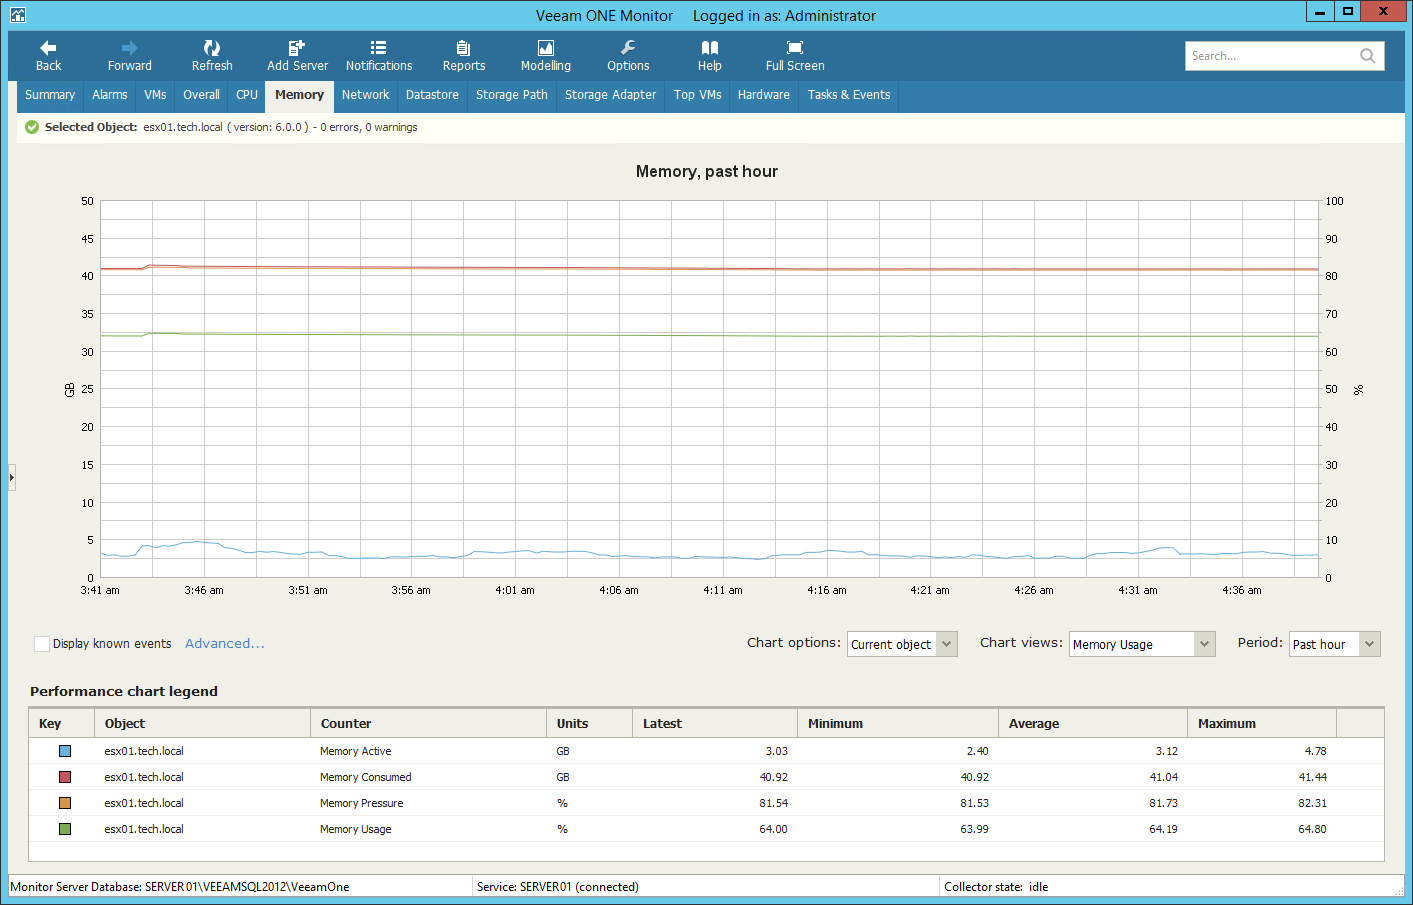This screenshot has height=905, width=1413.
Task: Click the Selected Object esx01.tech.local text
Action: (x=231, y=127)
